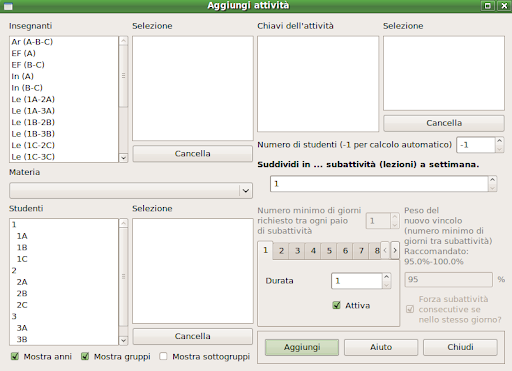Select teacher Le (1C-2C)
This screenshot has height=371, width=512.
(x=64, y=145)
